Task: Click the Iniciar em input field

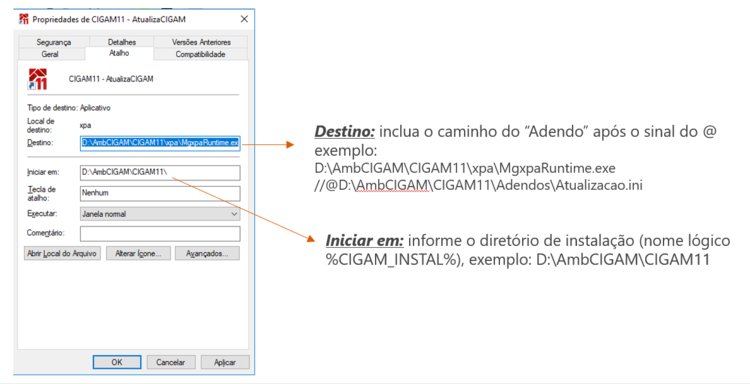Action: (x=160, y=173)
